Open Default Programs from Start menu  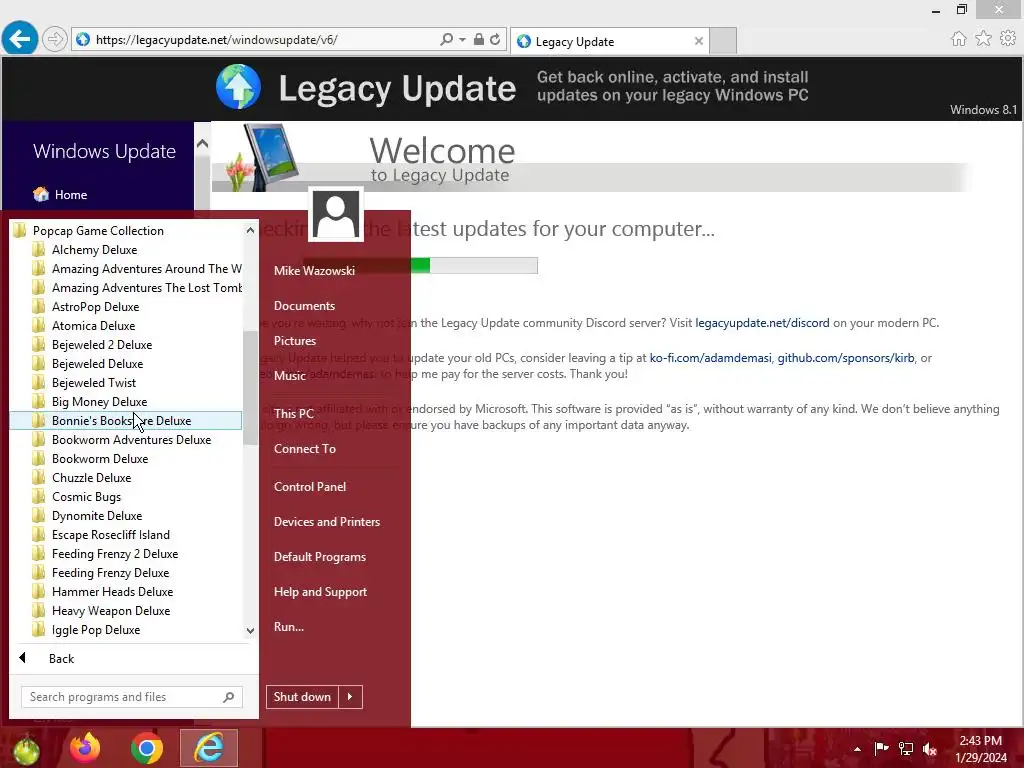(x=319, y=557)
